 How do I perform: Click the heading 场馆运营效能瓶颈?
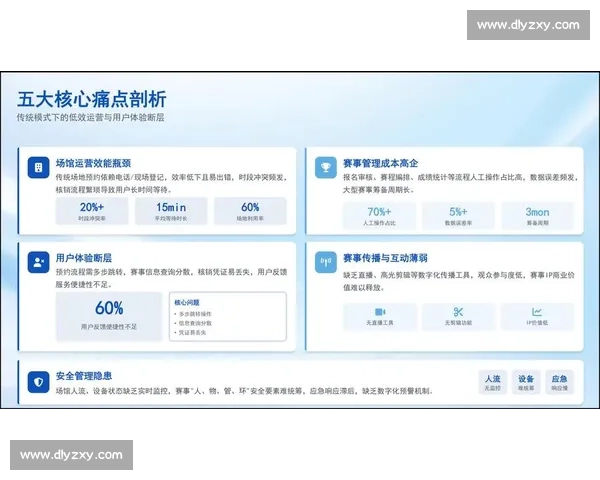(x=93, y=163)
